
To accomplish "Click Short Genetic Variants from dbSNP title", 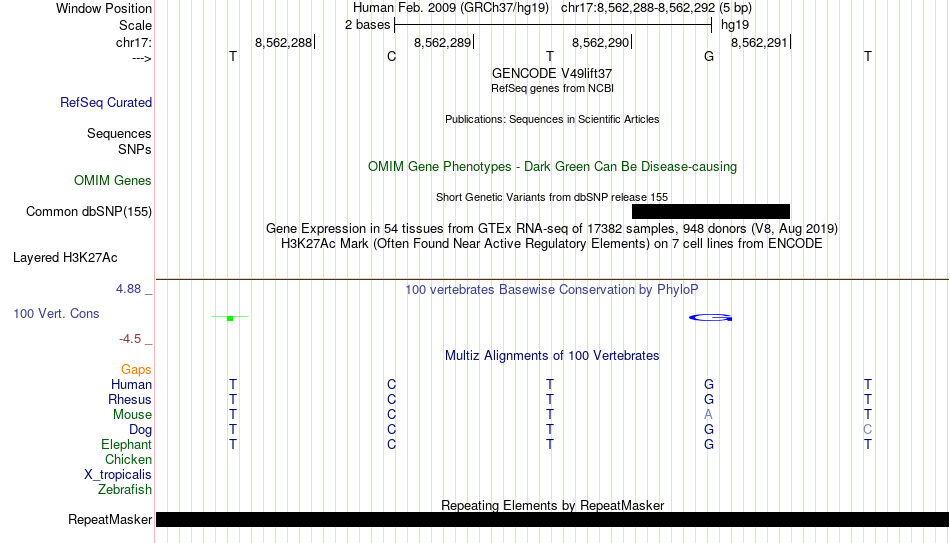I will point(552,198).
